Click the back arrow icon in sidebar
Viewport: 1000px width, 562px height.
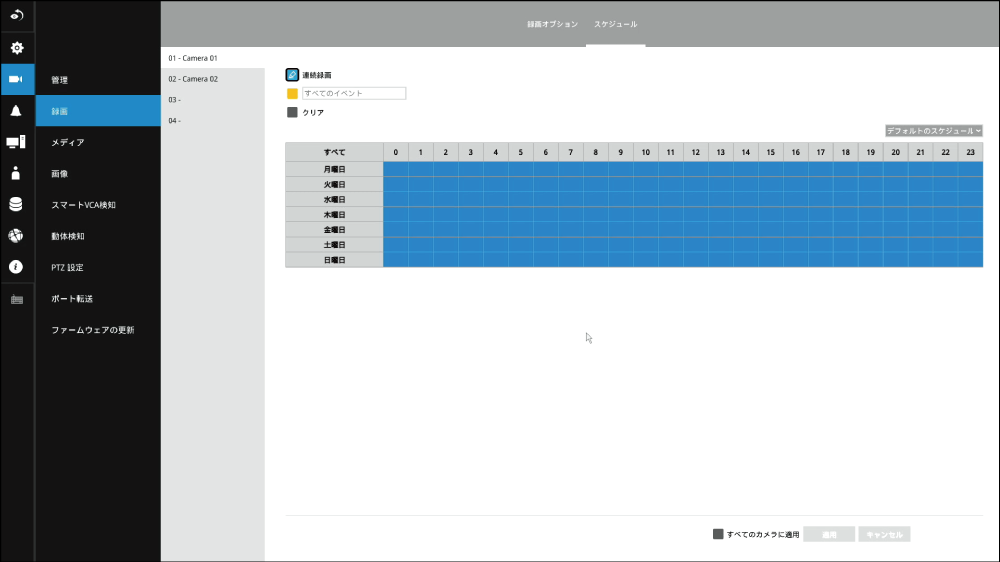16,16
